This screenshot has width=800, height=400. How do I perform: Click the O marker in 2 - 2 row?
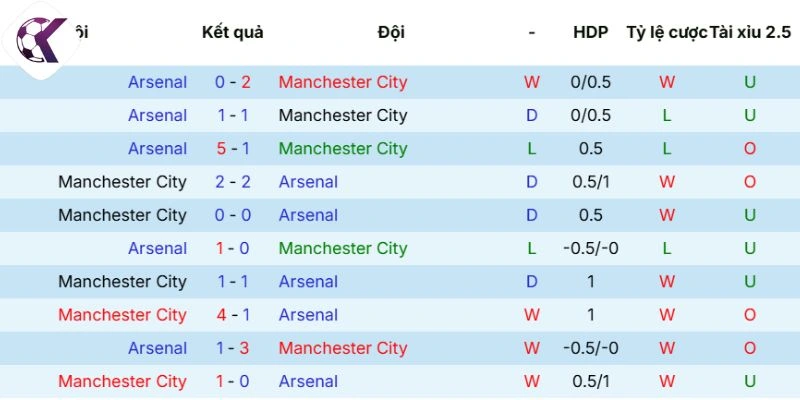750,182
